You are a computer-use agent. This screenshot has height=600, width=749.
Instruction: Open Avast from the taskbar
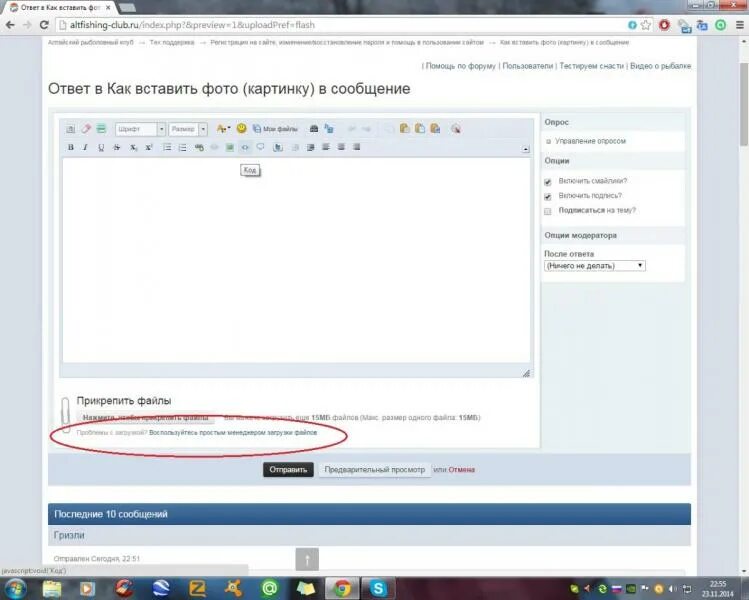(233, 589)
